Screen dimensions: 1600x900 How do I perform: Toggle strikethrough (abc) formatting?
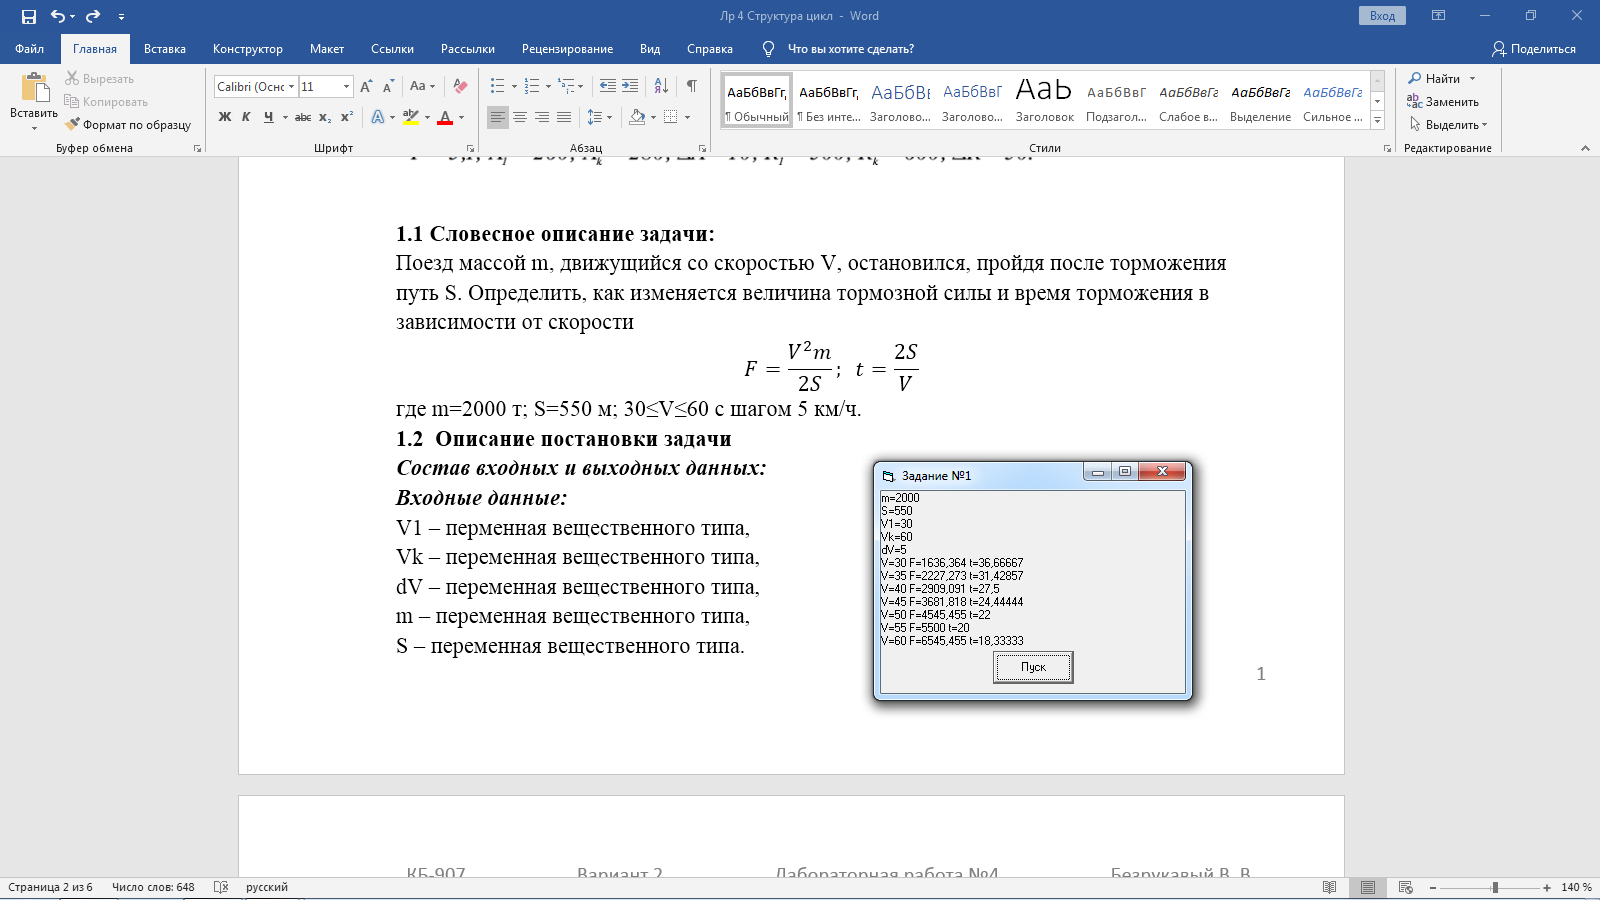point(303,117)
